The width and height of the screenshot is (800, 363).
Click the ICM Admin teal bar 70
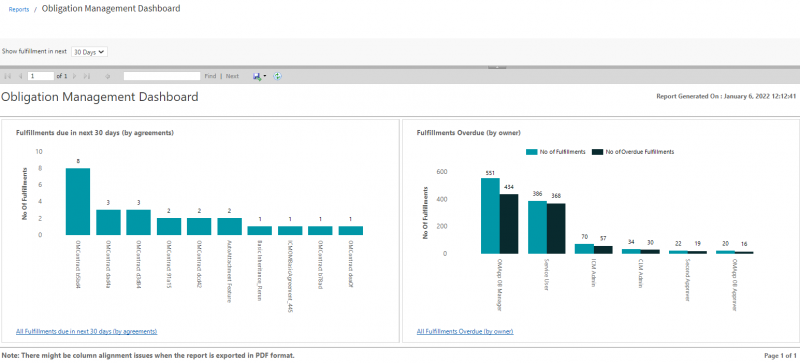584,249
